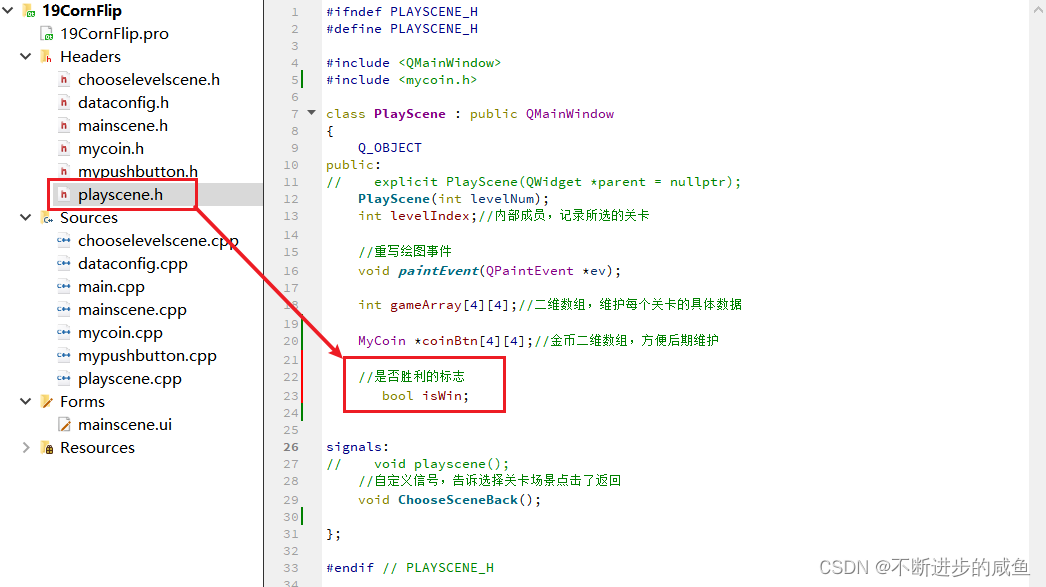Click the mycoin.cpp file icon
The height and width of the screenshot is (587, 1046).
pos(64,333)
